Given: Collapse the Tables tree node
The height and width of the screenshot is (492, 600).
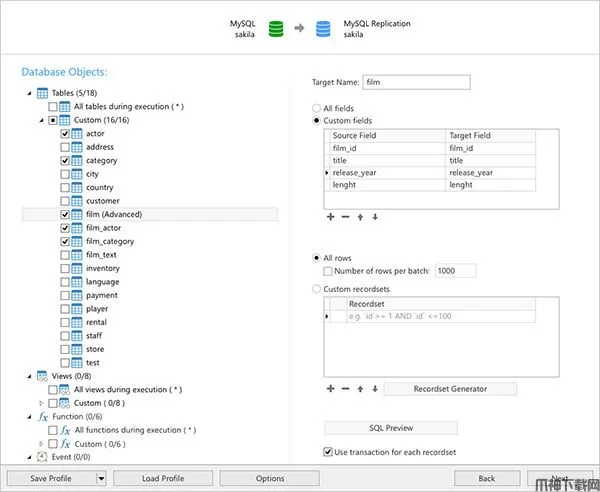Looking at the screenshot, I should (x=29, y=93).
